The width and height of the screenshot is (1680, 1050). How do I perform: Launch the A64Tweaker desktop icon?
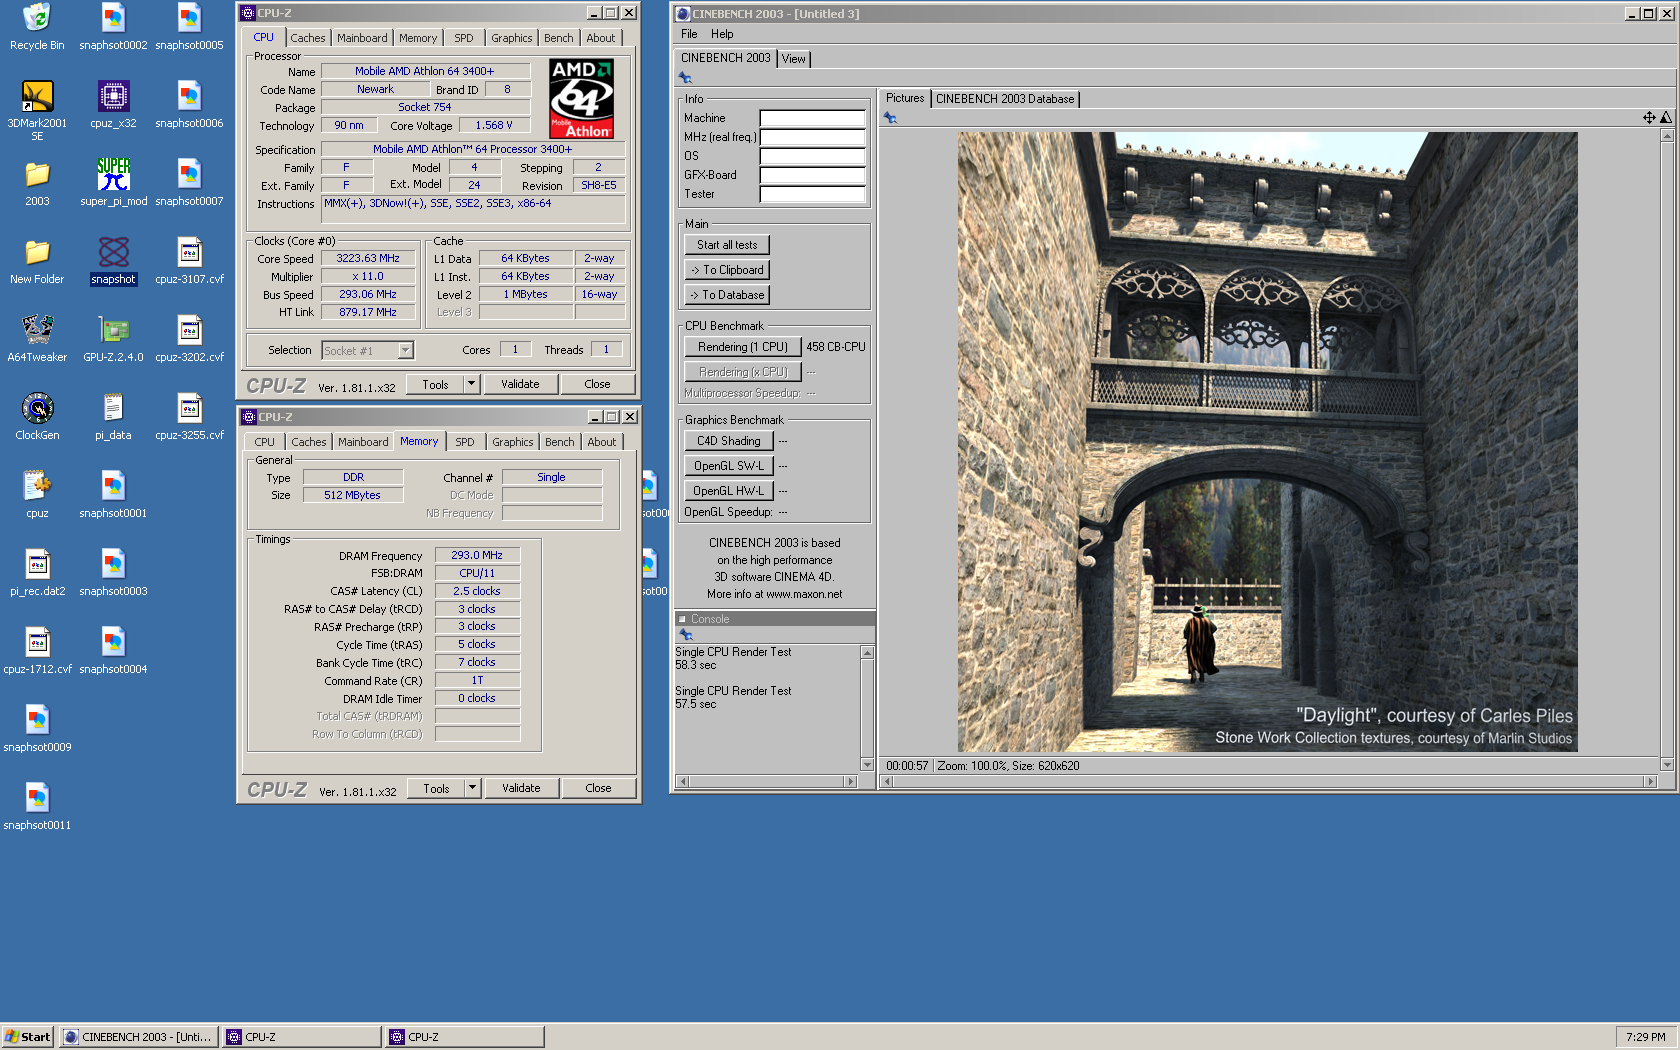click(37, 339)
